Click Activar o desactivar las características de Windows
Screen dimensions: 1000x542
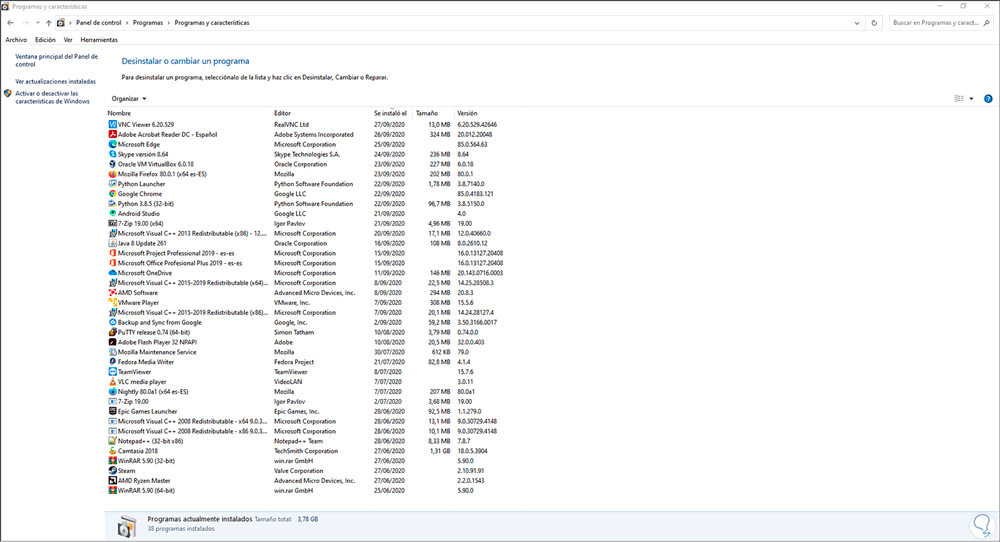pos(52,98)
